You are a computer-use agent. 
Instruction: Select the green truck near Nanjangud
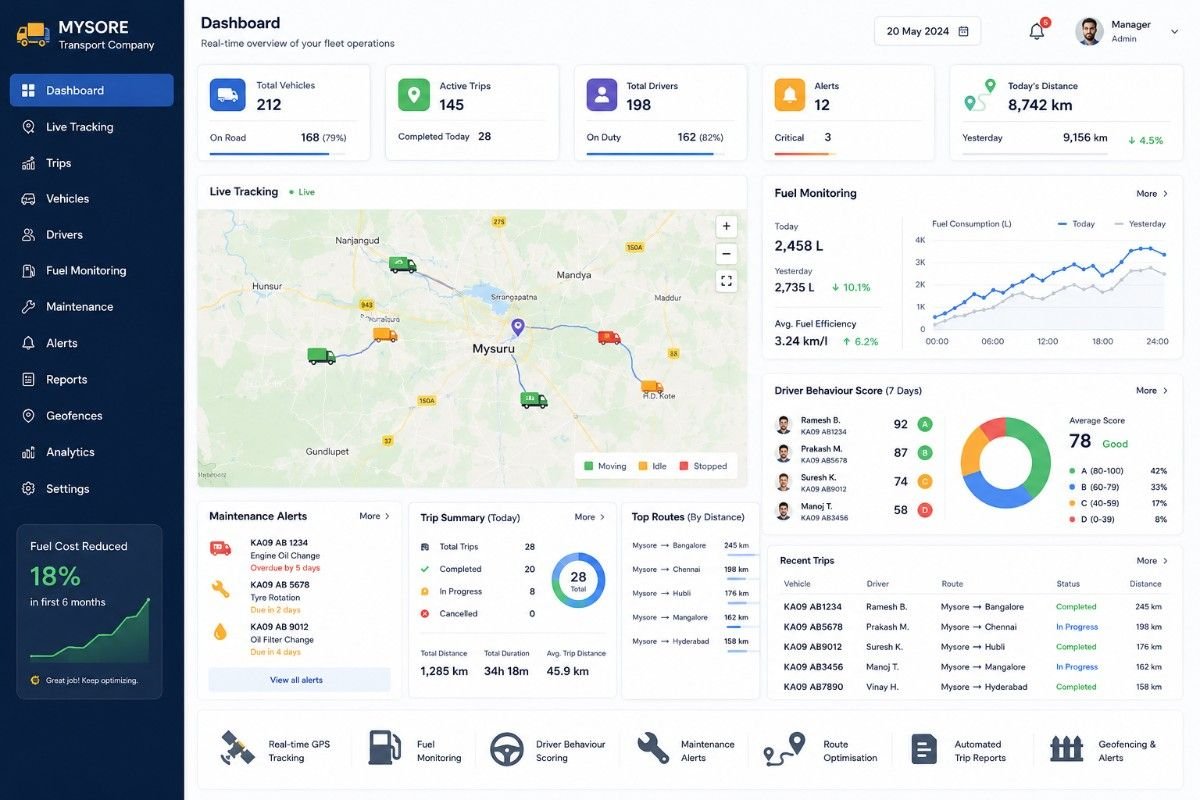pos(403,265)
